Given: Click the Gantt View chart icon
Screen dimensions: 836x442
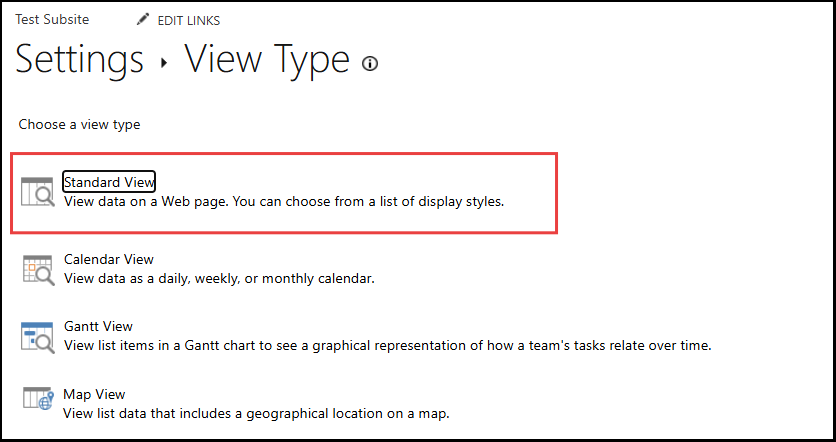Looking at the screenshot, I should click(x=38, y=336).
